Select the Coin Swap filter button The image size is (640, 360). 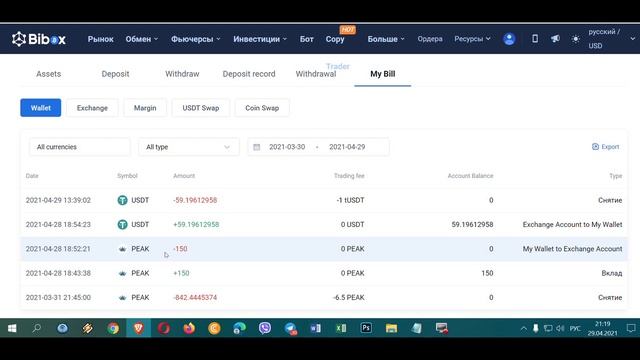[262, 108]
